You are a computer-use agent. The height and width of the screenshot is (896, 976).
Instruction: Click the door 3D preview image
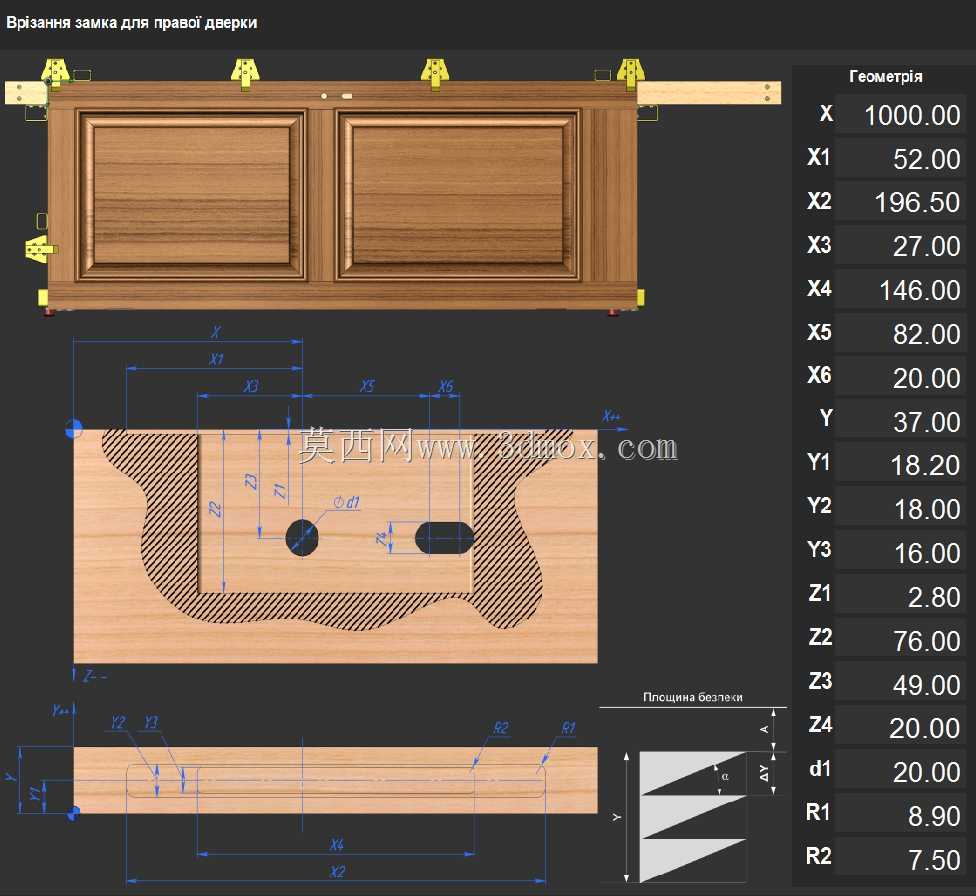tap(392, 187)
